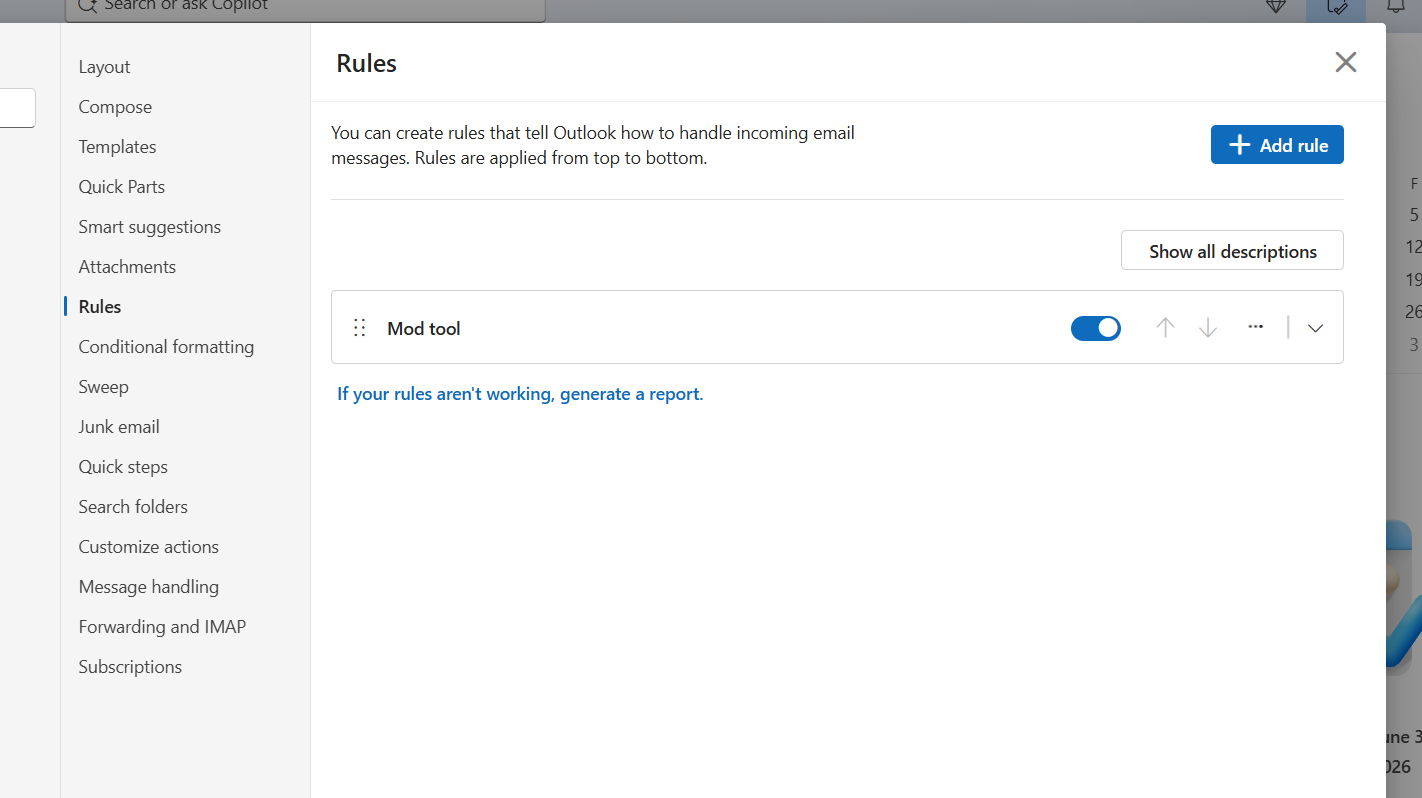The image size is (1422, 798).
Task: Open the Layout settings section
Action: coord(105,67)
